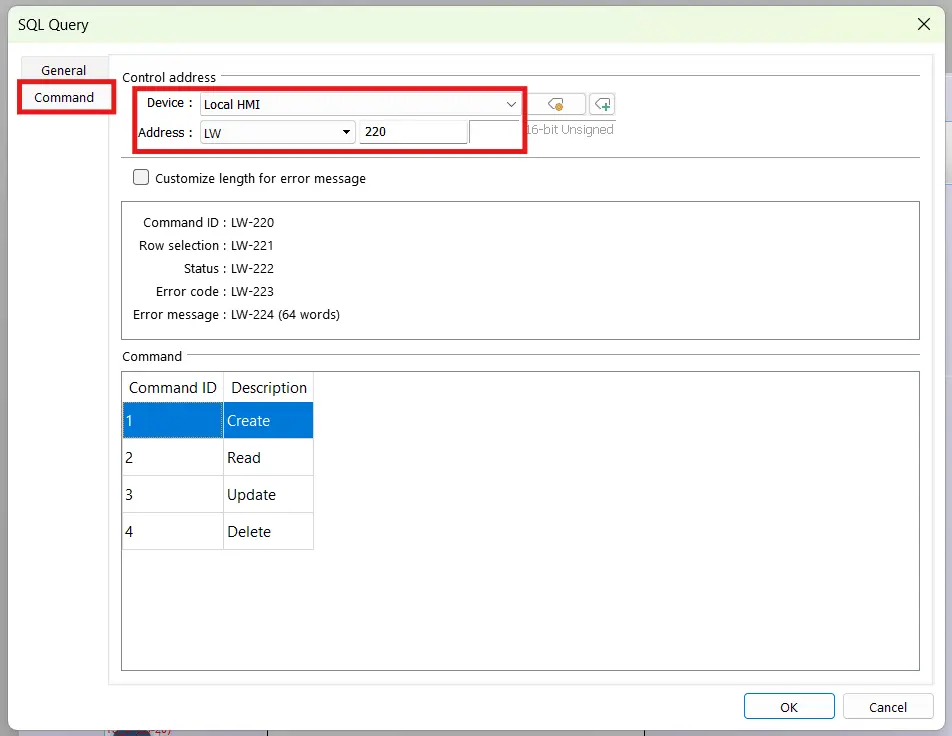Open the address tag library icon
Image resolution: width=952 pixels, height=736 pixels.
click(558, 104)
